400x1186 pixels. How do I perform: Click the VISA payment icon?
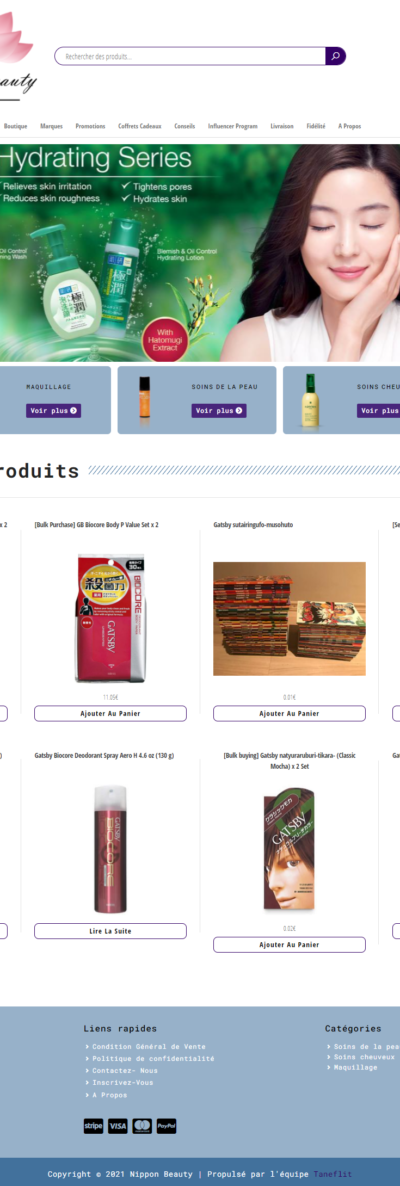coord(118,1125)
